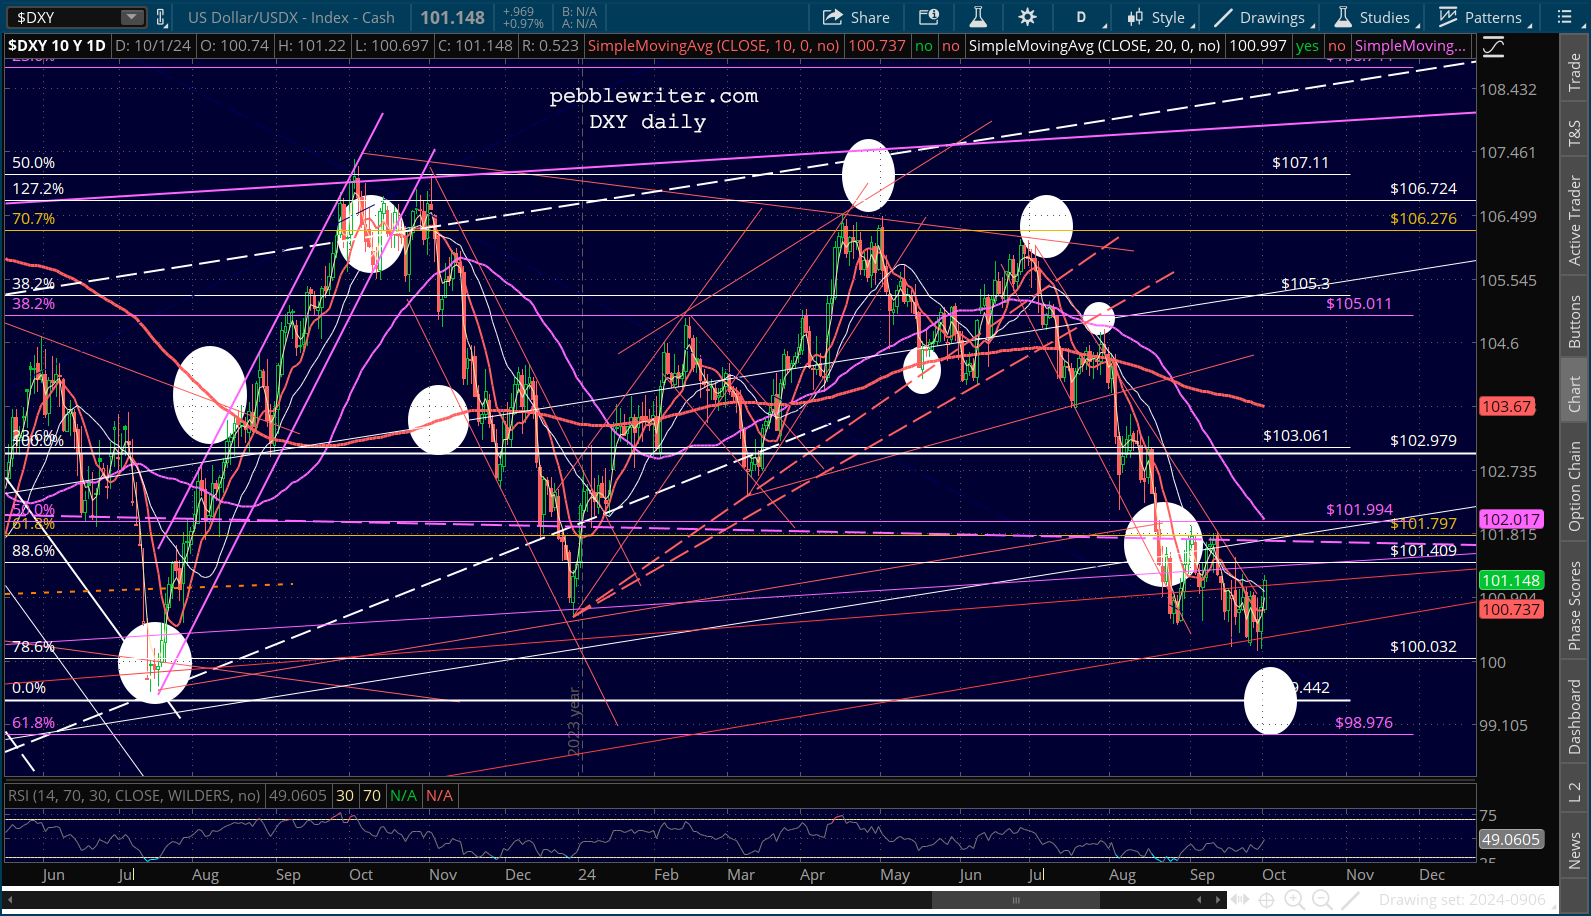Image resolution: width=1591 pixels, height=916 pixels.
Task: Open the Active Trader side tab
Action: click(x=1575, y=220)
